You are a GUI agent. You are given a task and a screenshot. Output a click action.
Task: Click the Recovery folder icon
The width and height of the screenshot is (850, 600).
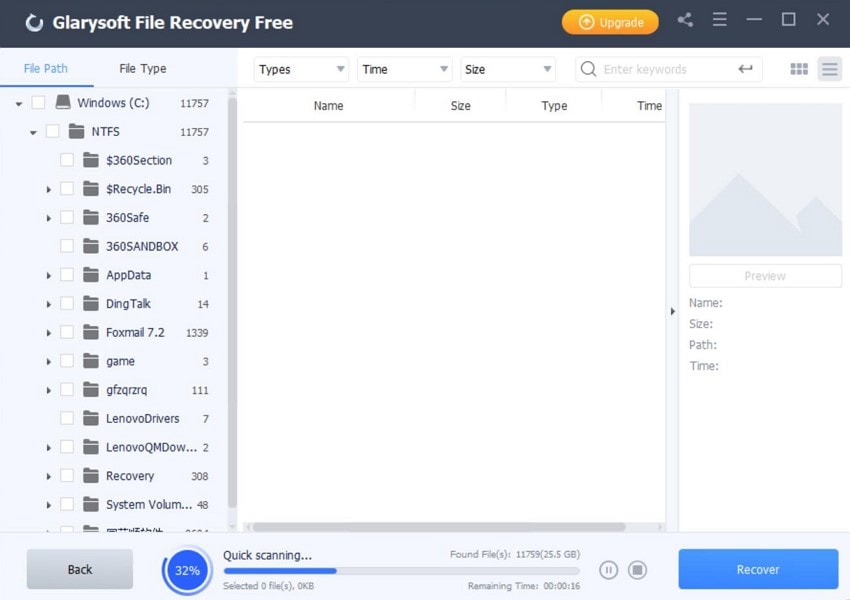91,476
